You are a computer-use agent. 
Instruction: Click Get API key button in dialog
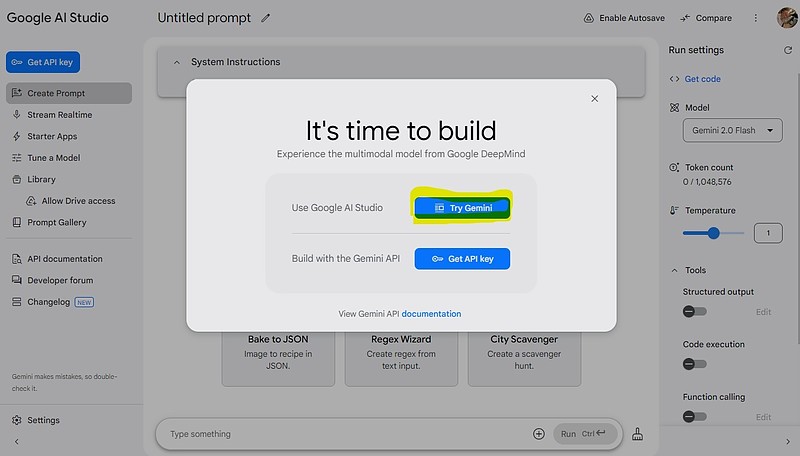(x=462, y=259)
